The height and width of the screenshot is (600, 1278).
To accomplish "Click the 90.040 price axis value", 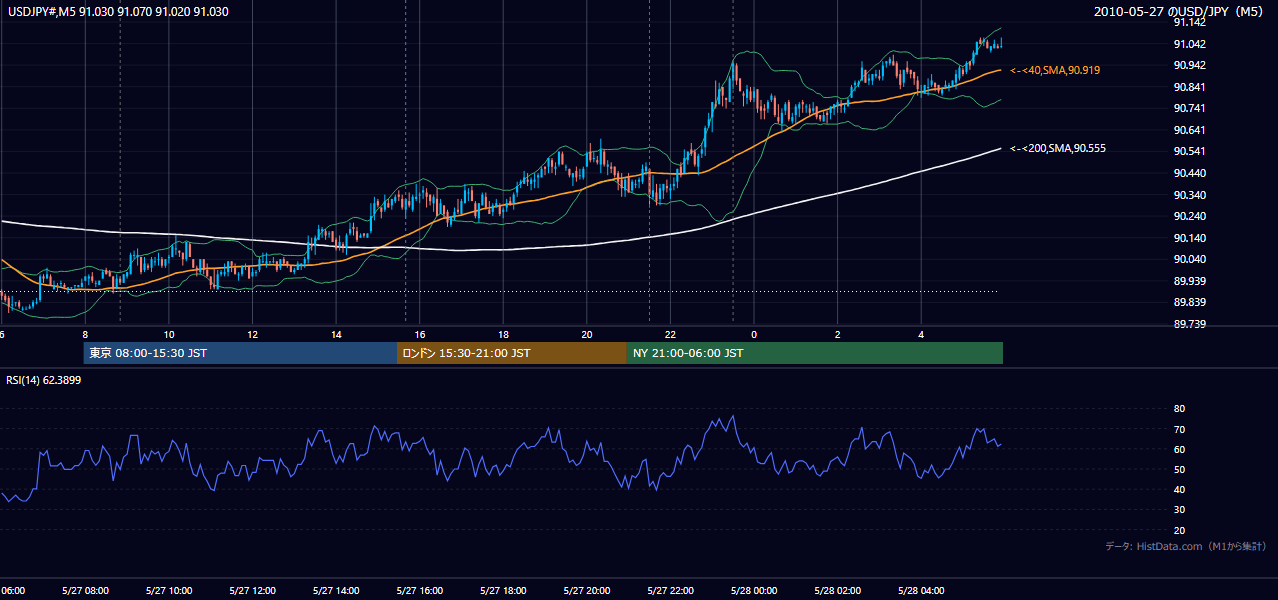I will pos(1189,259).
